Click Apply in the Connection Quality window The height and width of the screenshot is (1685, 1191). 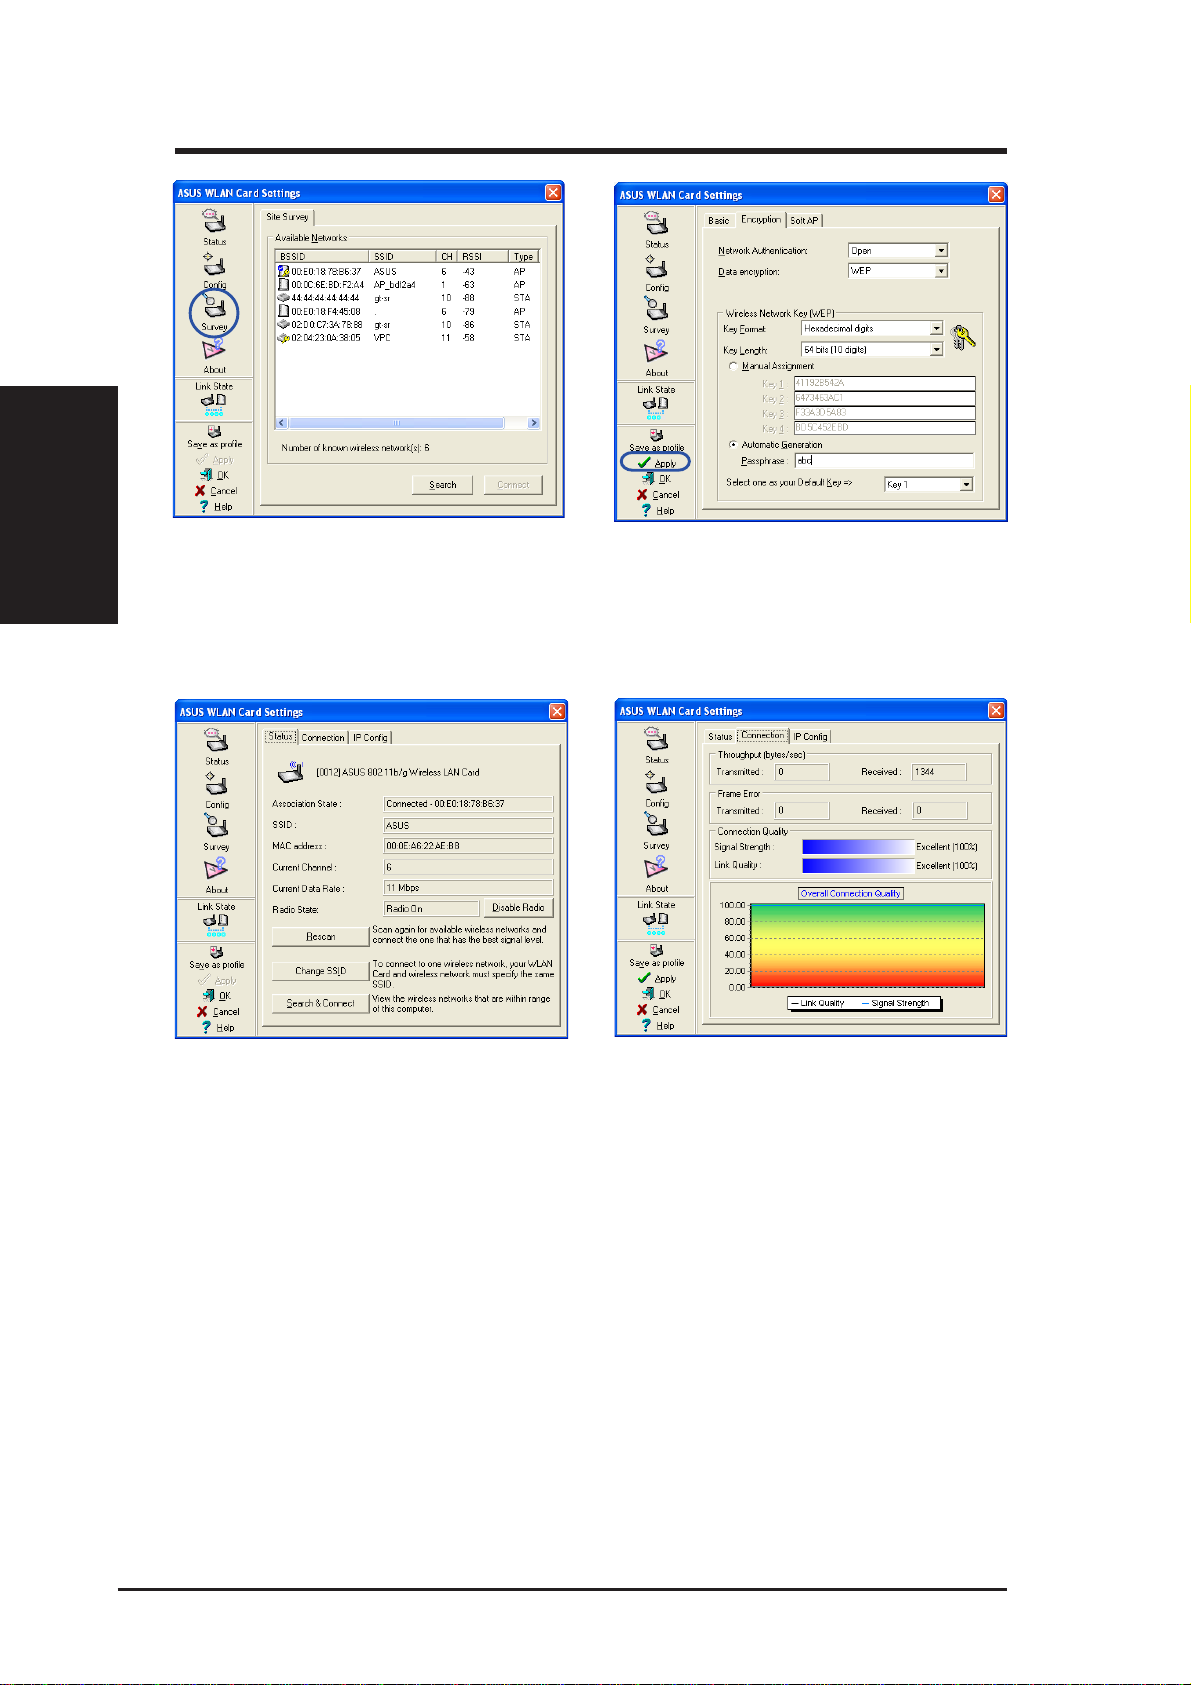coord(657,979)
